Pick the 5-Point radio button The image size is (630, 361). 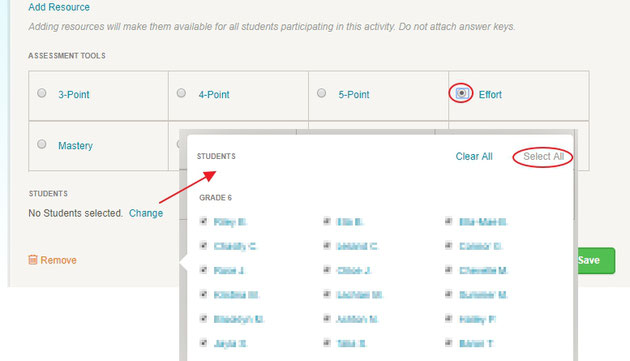point(321,93)
